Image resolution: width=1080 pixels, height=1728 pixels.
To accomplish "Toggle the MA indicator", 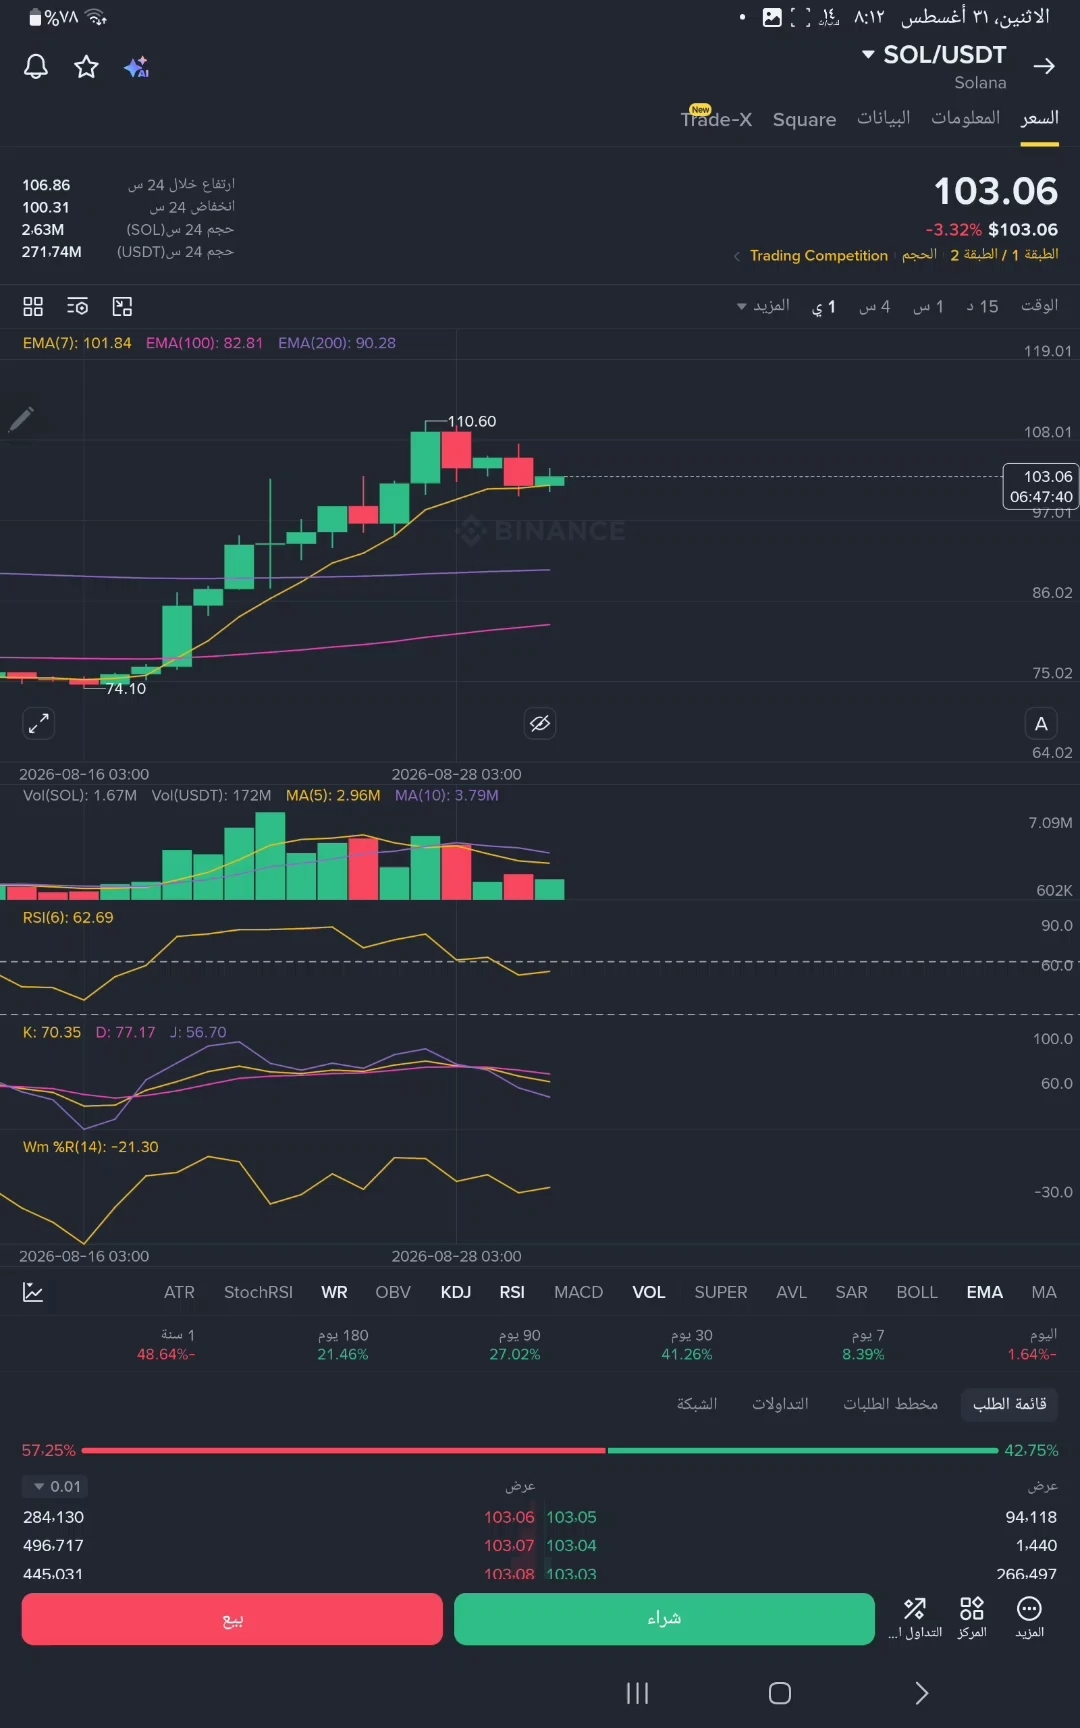I will coord(1044,1292).
